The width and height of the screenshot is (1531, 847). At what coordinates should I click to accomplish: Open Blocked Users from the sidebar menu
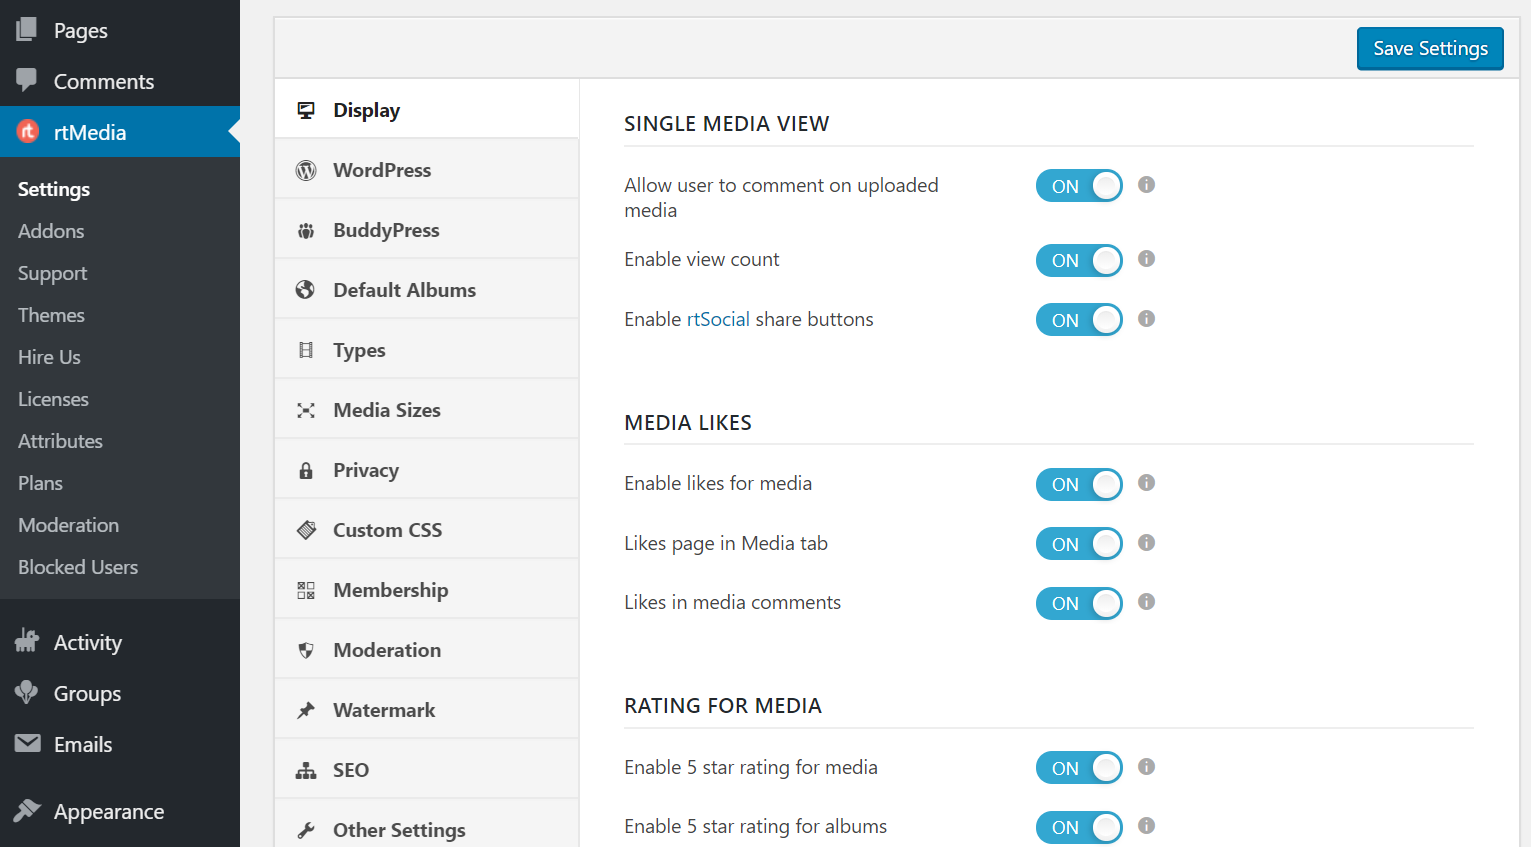tap(77, 567)
